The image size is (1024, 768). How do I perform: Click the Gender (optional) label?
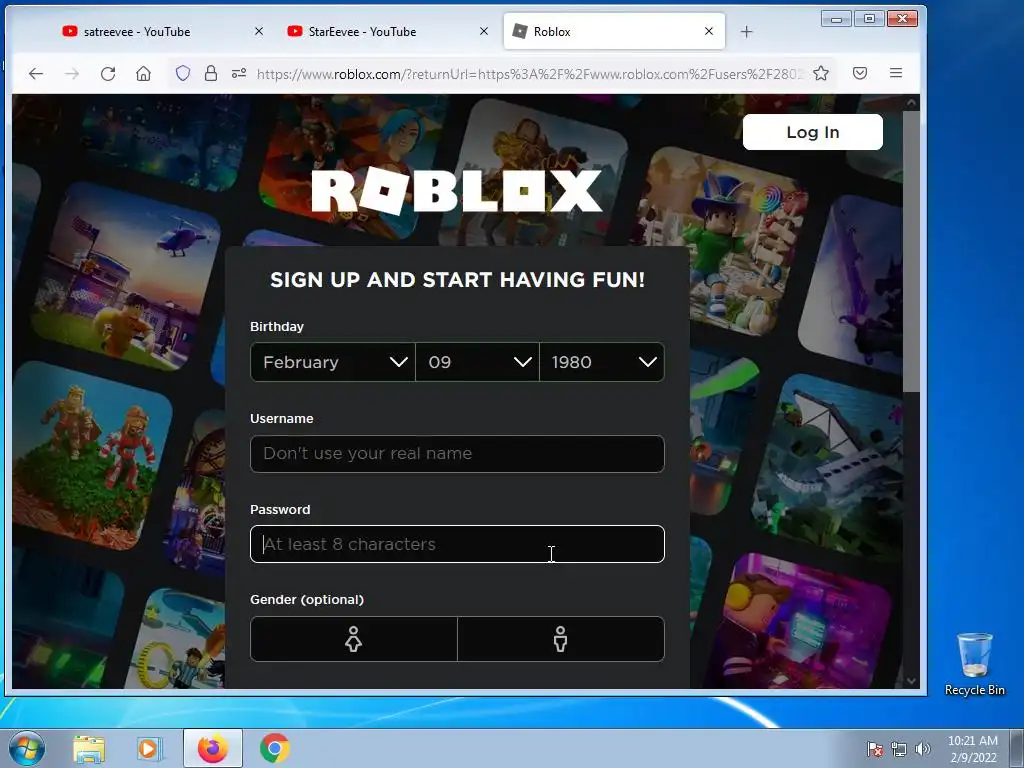pos(307,600)
